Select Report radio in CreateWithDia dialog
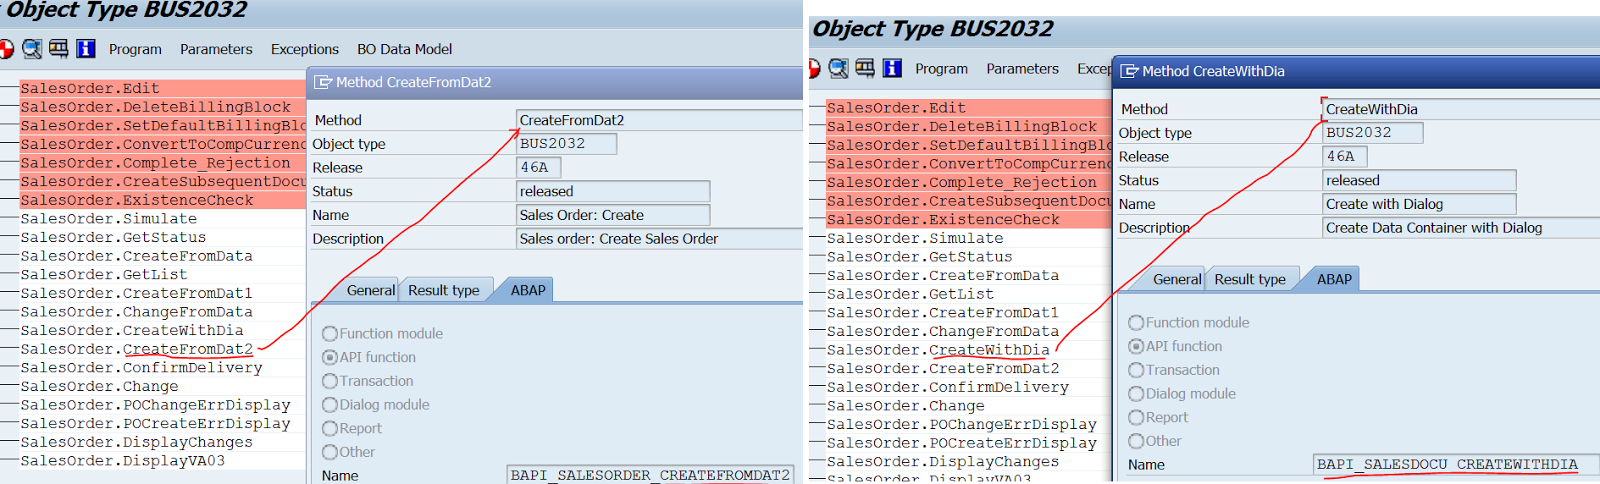Viewport: 1600px width, 484px height. click(1136, 417)
